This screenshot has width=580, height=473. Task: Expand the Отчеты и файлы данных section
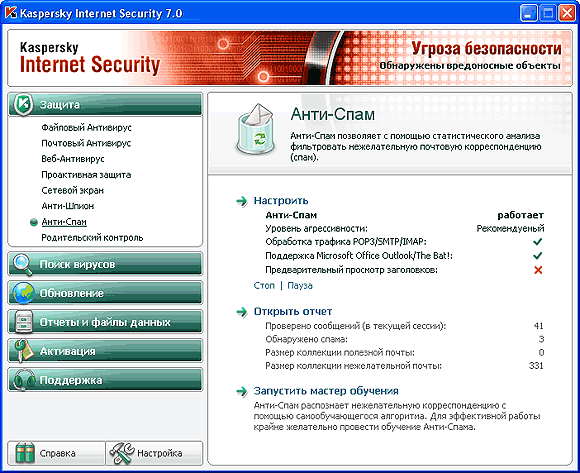pyautogui.click(x=105, y=322)
